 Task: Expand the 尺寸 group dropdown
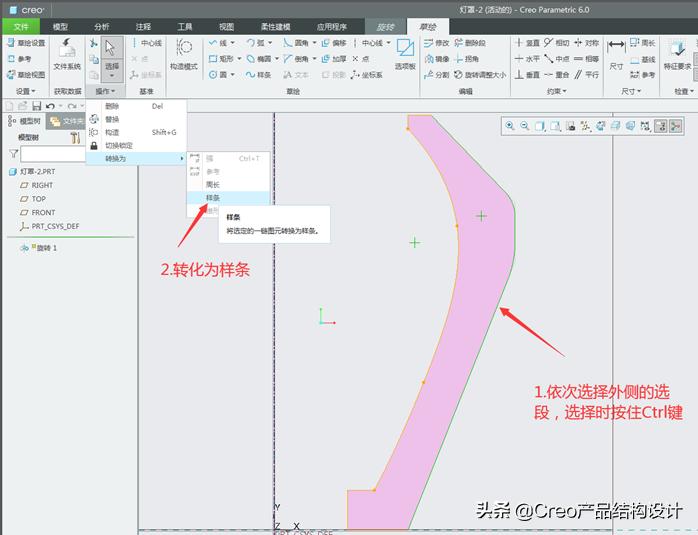point(631,91)
